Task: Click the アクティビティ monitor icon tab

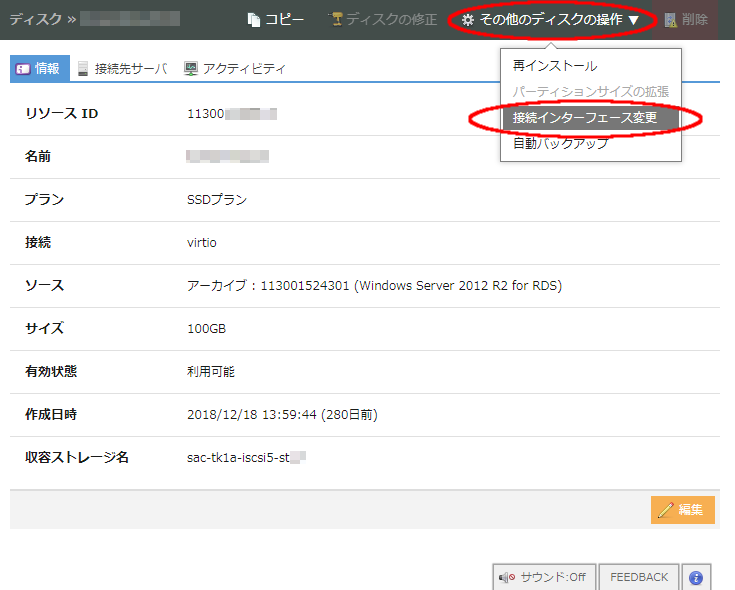Action: point(191,69)
